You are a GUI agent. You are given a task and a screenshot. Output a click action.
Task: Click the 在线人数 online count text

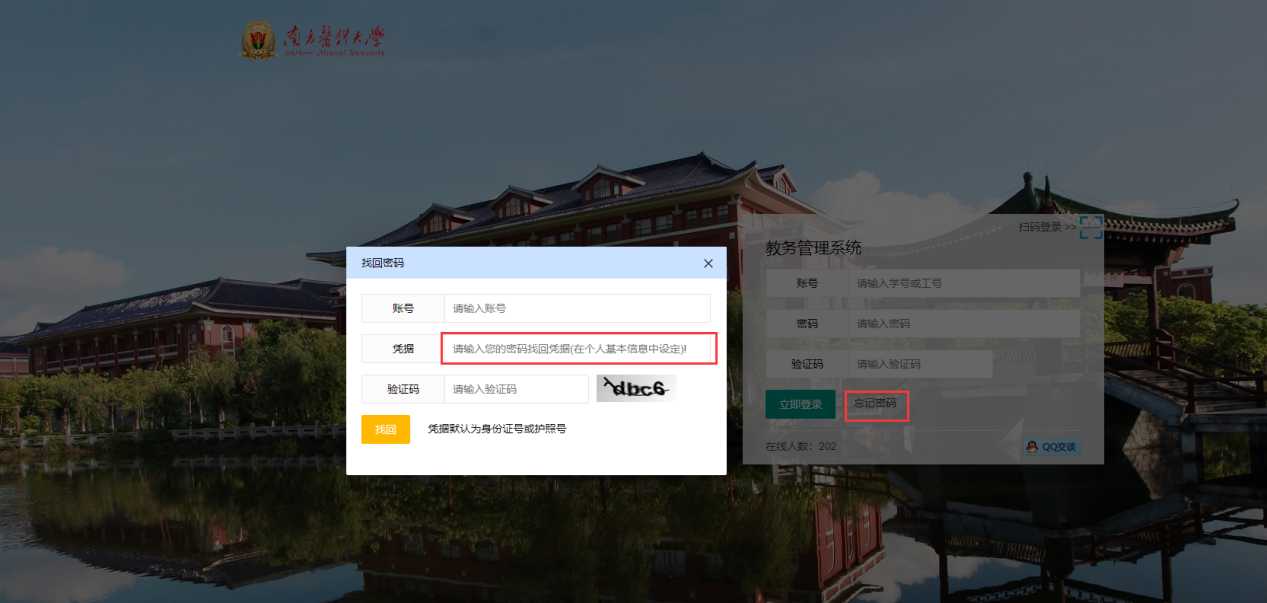point(800,446)
